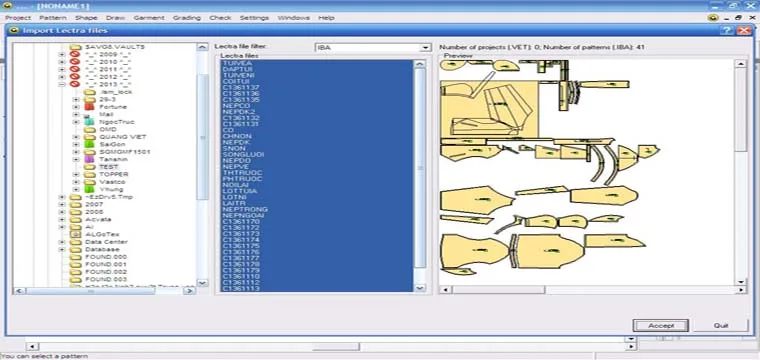Open the Shape menu
The height and width of the screenshot is (360, 760).
[x=86, y=17]
